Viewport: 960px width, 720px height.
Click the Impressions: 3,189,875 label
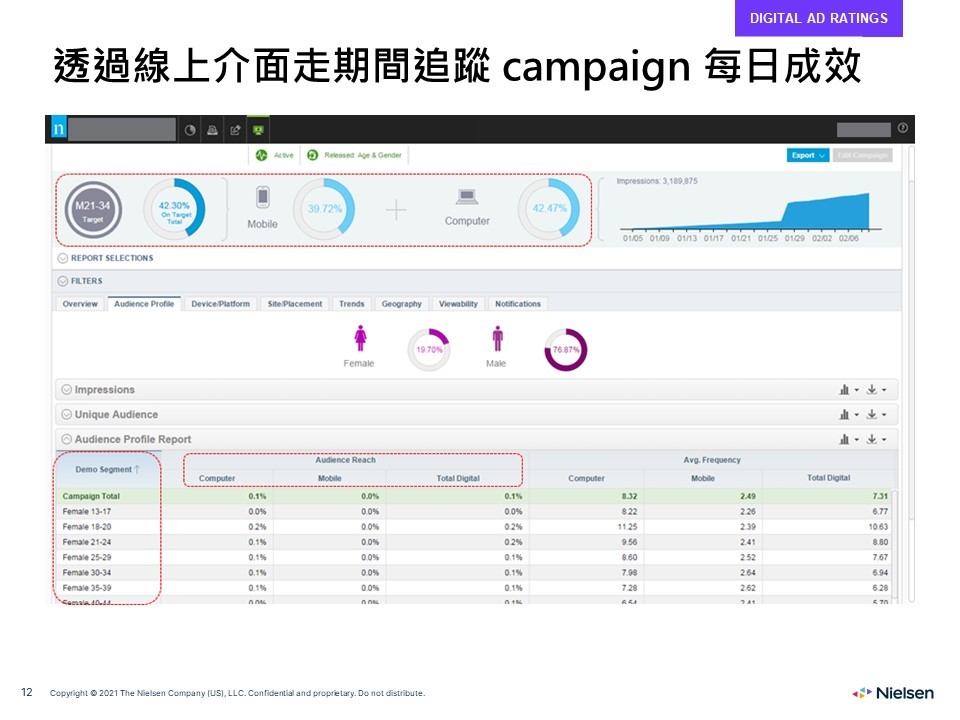(x=657, y=181)
